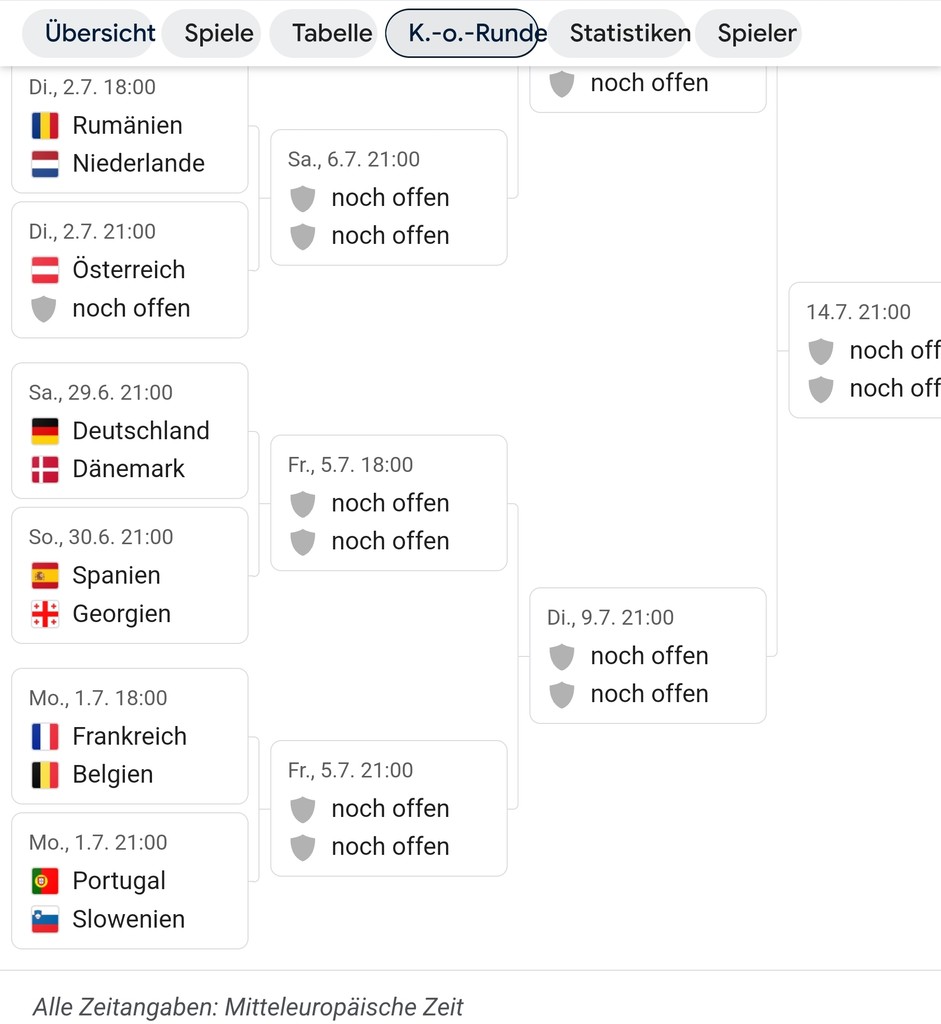
Task: Open the Frankreich vs Belgien match
Action: click(129, 736)
